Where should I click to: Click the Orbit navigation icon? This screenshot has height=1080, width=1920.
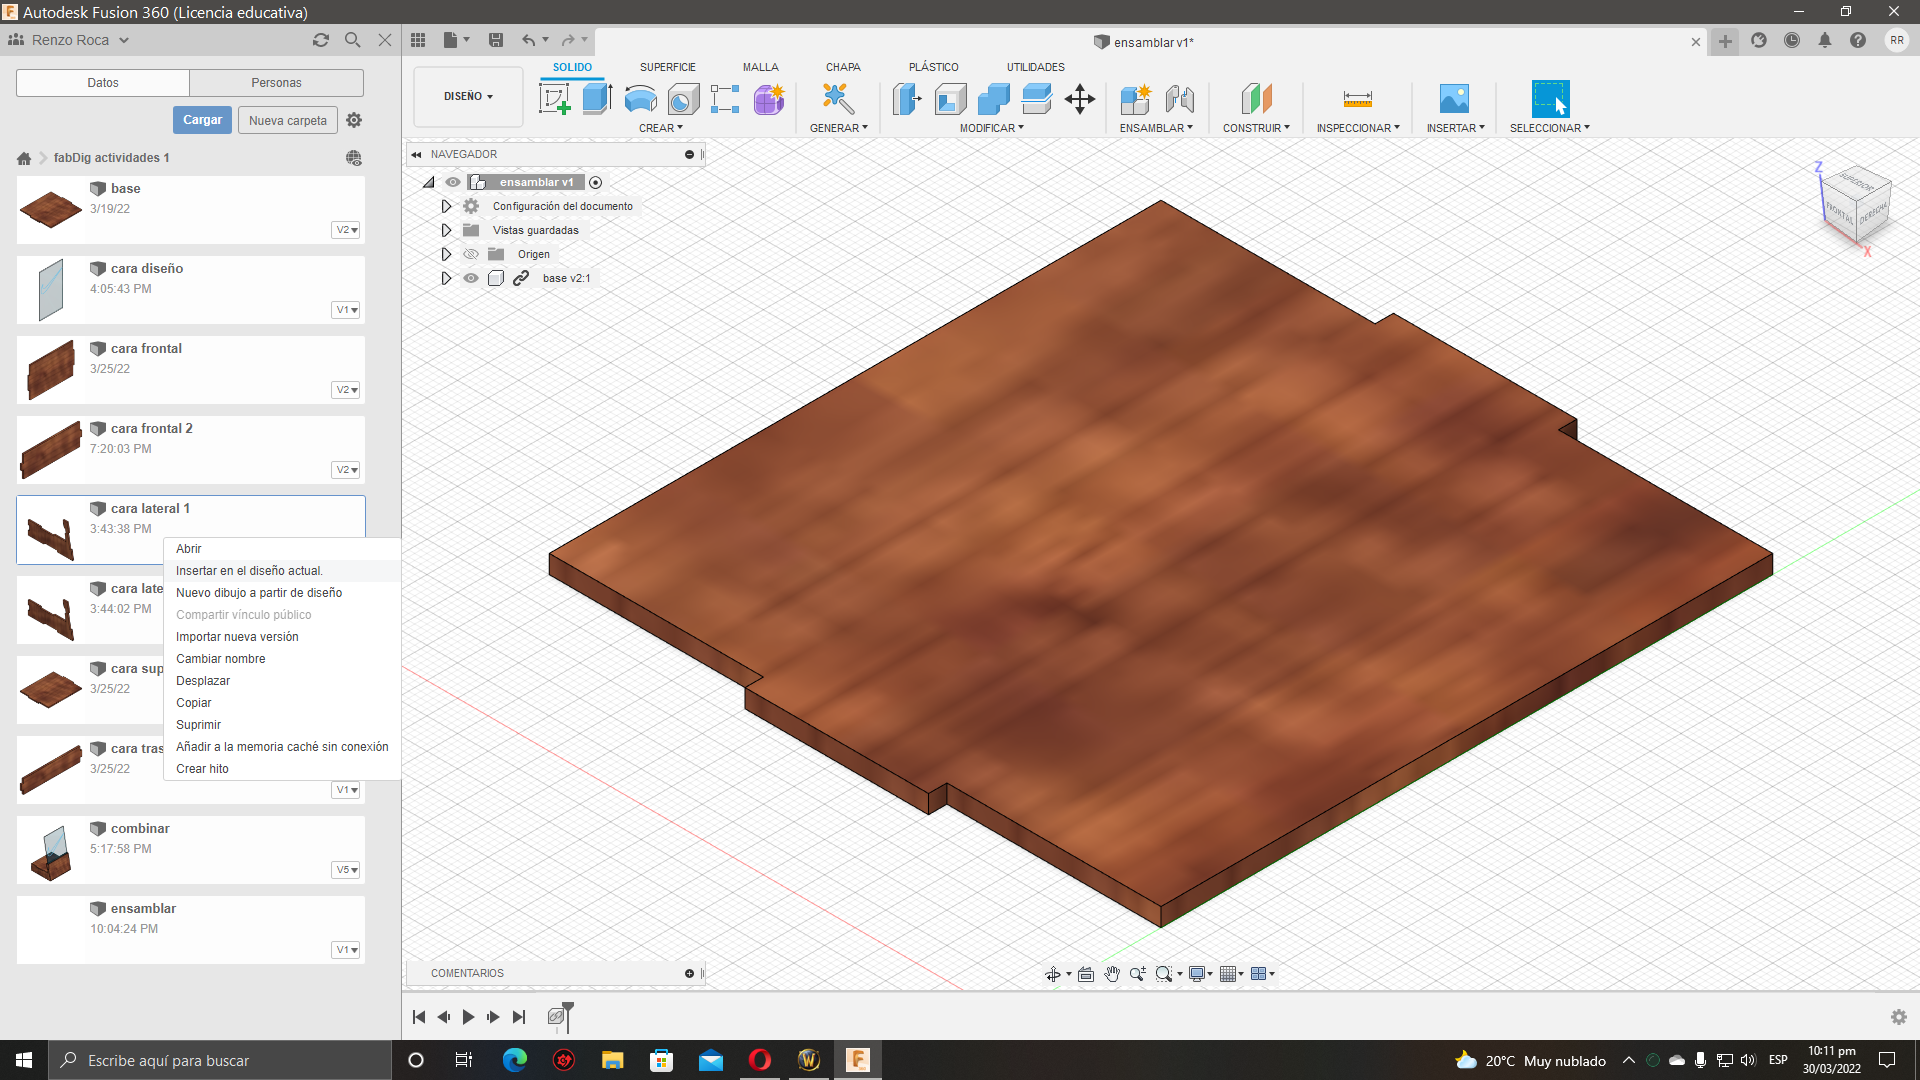(x=1053, y=974)
